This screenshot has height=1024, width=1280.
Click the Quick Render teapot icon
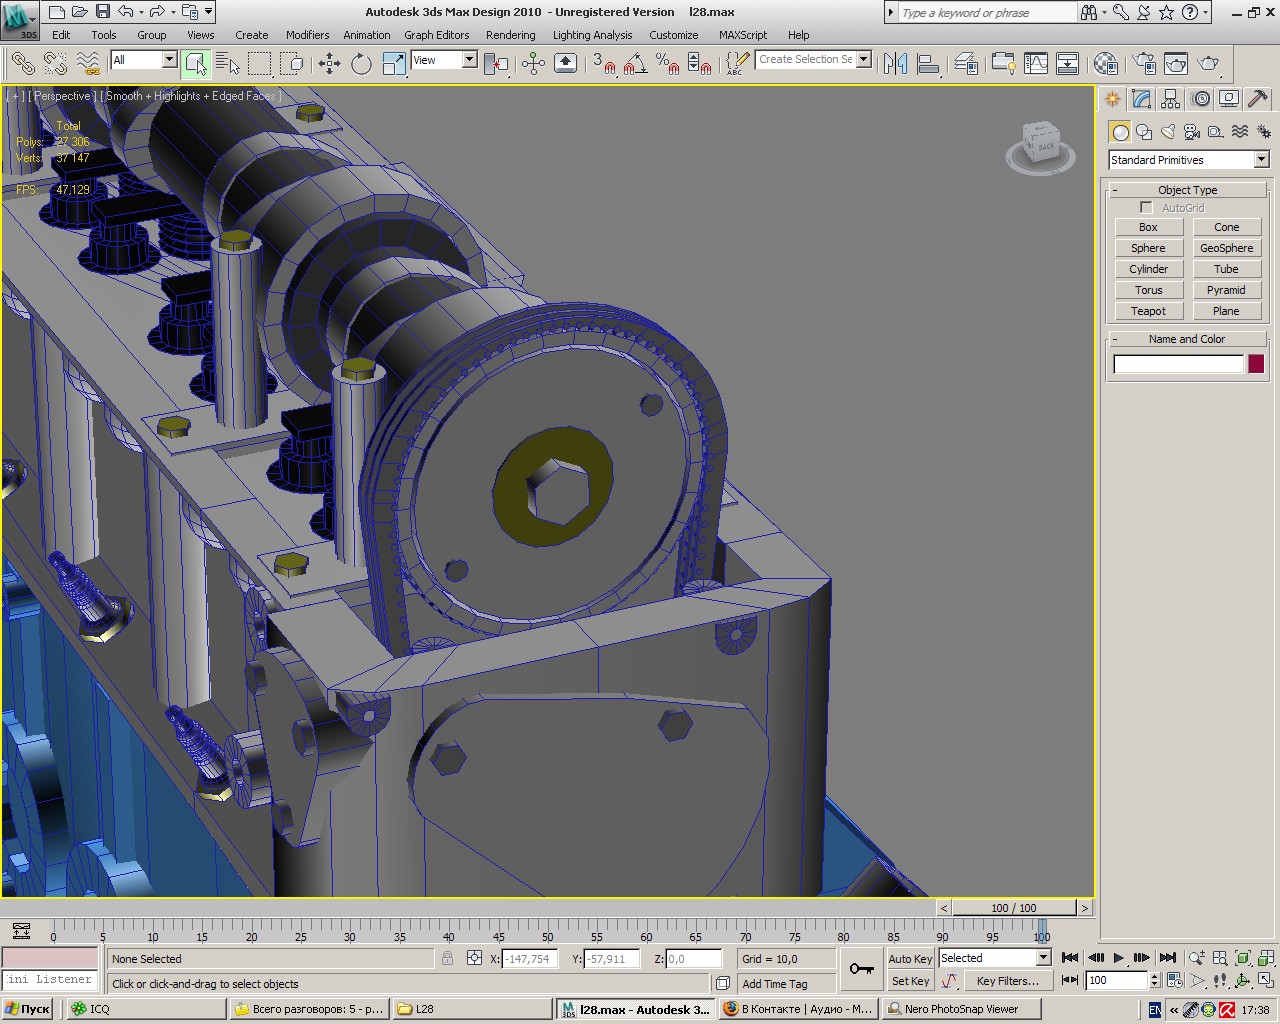click(x=1209, y=64)
